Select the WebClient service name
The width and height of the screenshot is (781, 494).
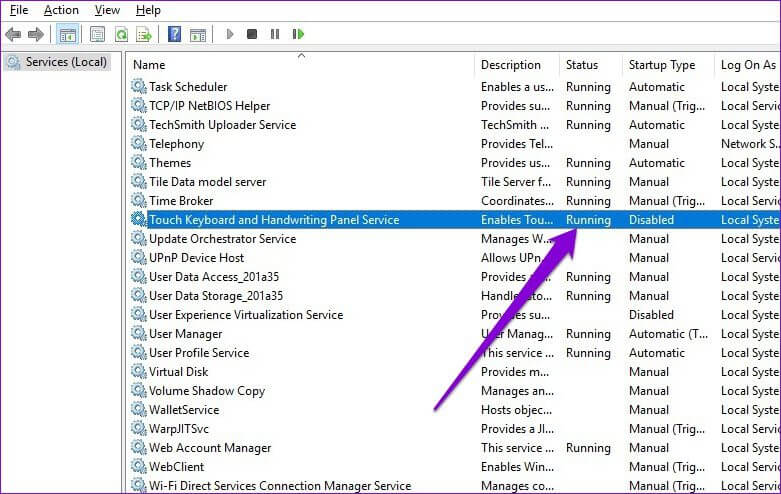tap(176, 467)
